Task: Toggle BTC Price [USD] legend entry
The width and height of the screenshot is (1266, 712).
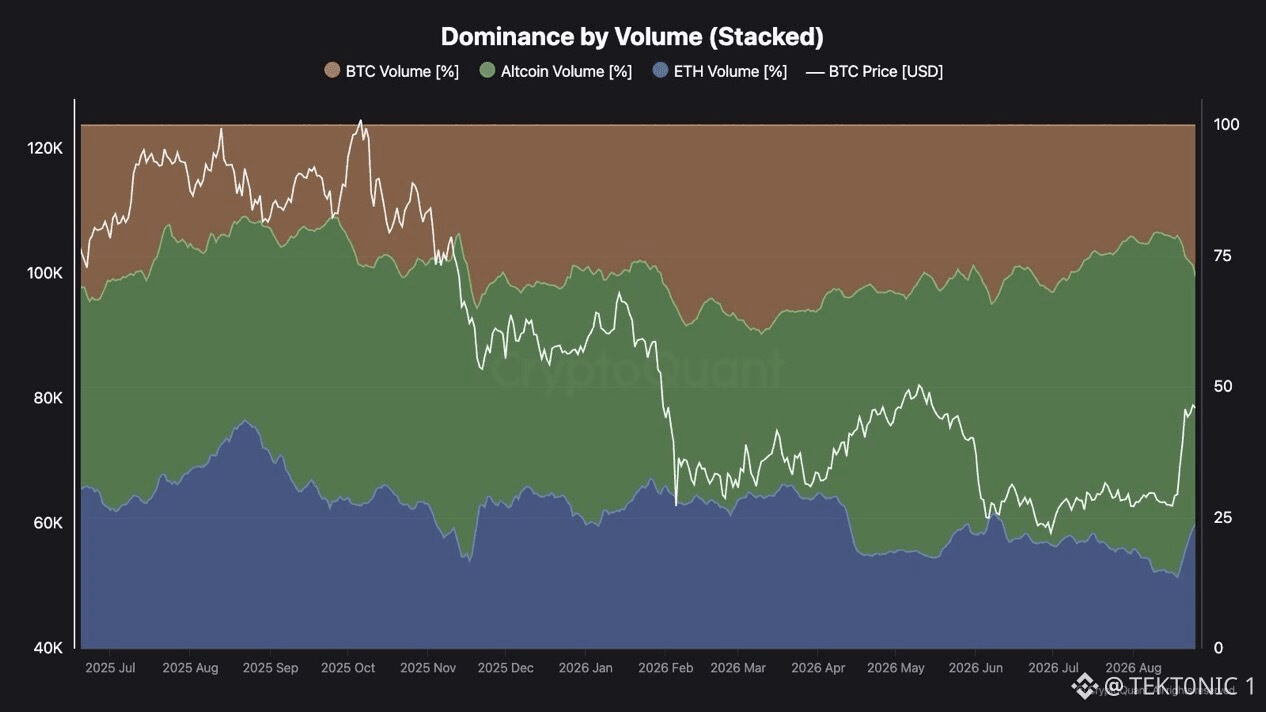Action: (874, 71)
